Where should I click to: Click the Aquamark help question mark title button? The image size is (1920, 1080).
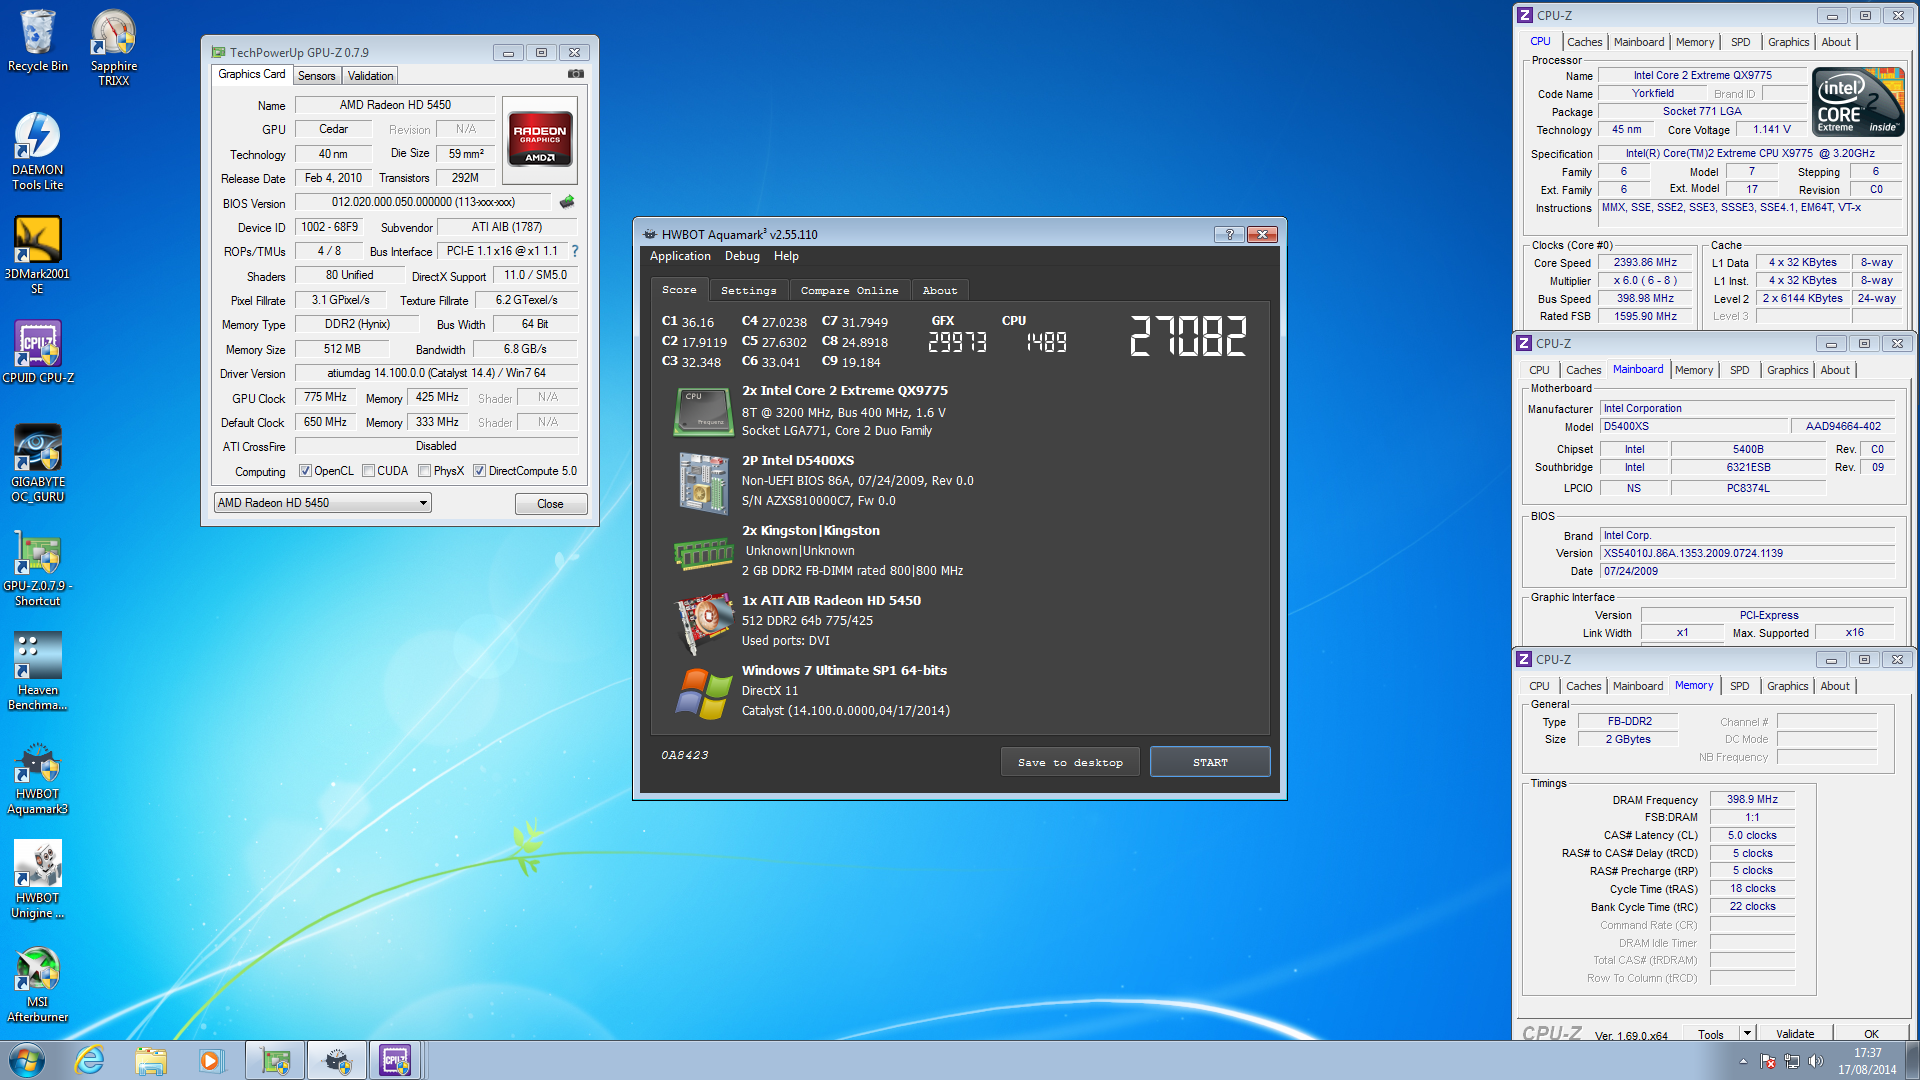(1229, 234)
